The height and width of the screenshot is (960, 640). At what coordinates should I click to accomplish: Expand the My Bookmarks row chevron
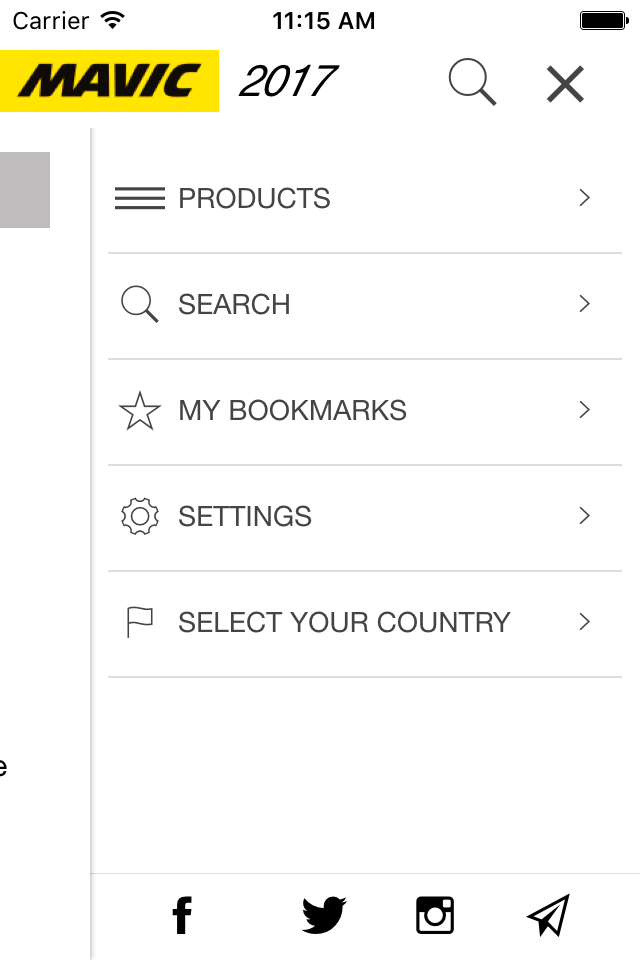tap(584, 410)
